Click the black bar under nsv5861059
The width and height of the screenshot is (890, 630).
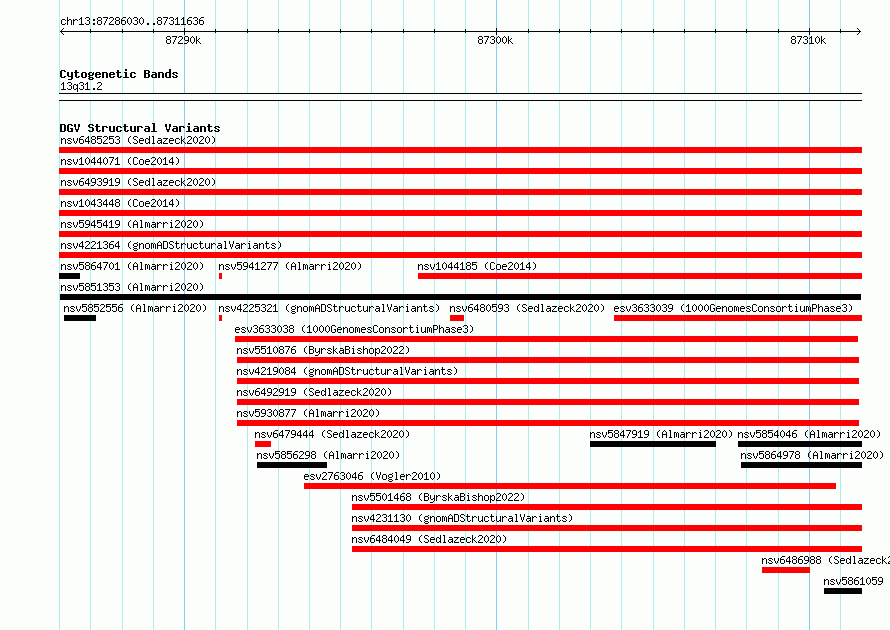pos(843,591)
